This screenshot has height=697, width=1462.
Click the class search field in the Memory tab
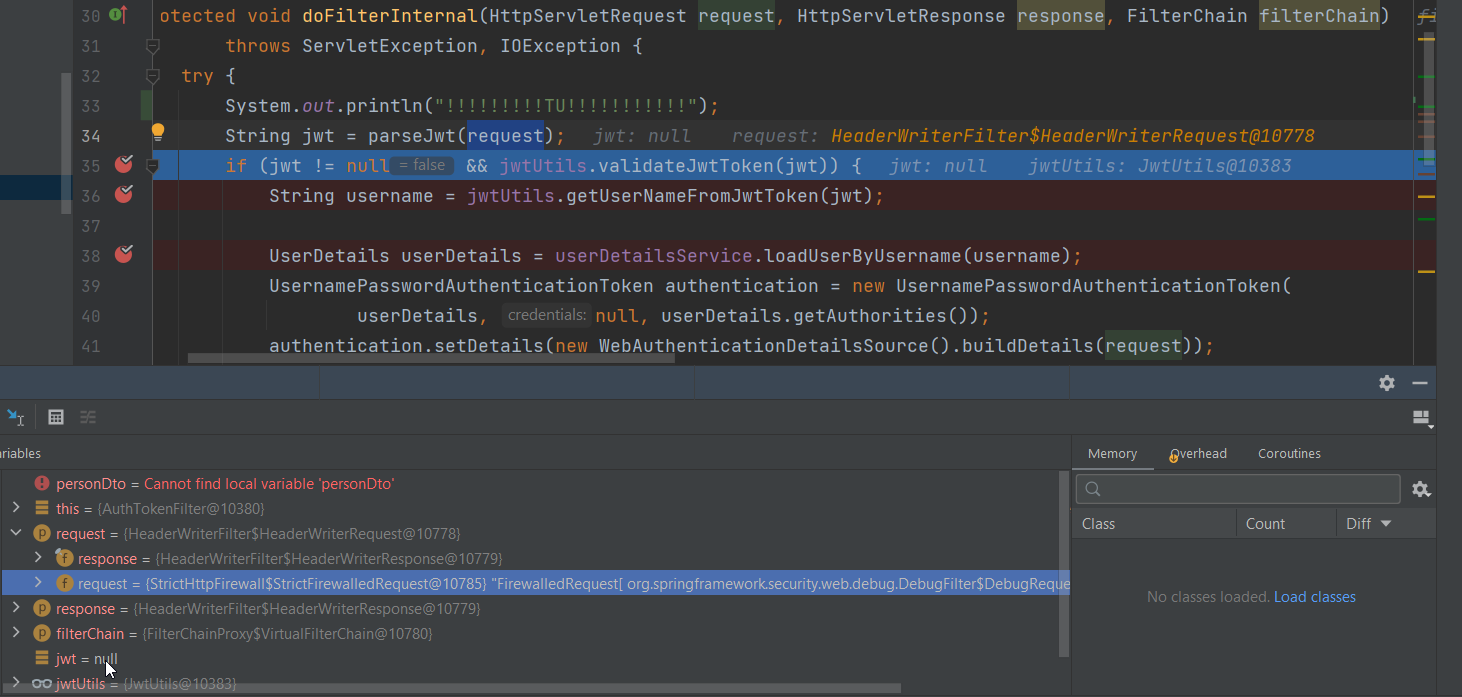[x=1238, y=489]
